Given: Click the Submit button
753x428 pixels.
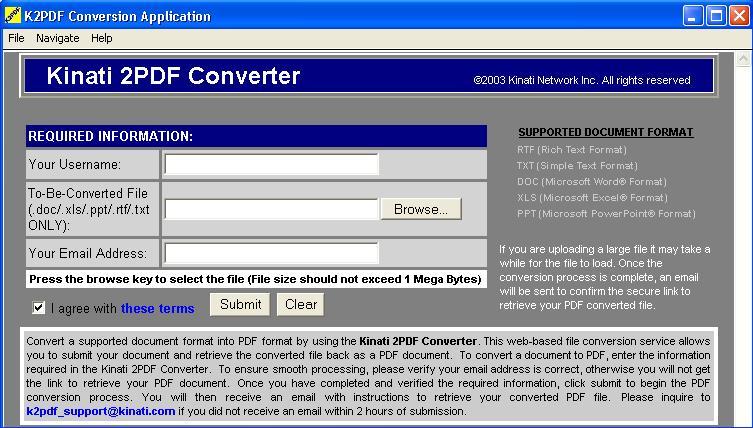Looking at the screenshot, I should [x=240, y=305].
